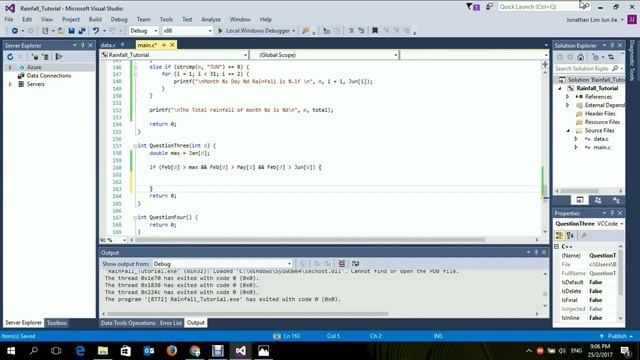The width and height of the screenshot is (640, 360).
Task: Click the Solution Explorer search magnifier
Action: click(x=615, y=69)
